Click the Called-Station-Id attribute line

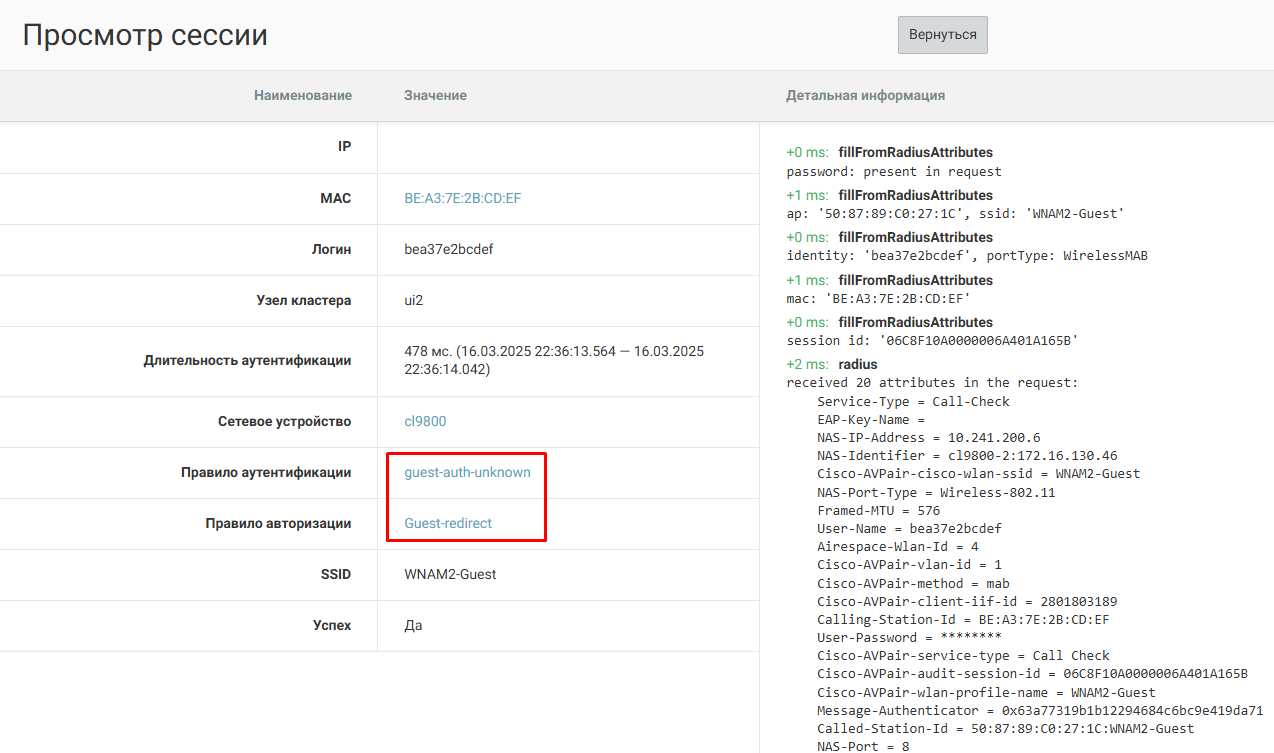(x=1005, y=728)
